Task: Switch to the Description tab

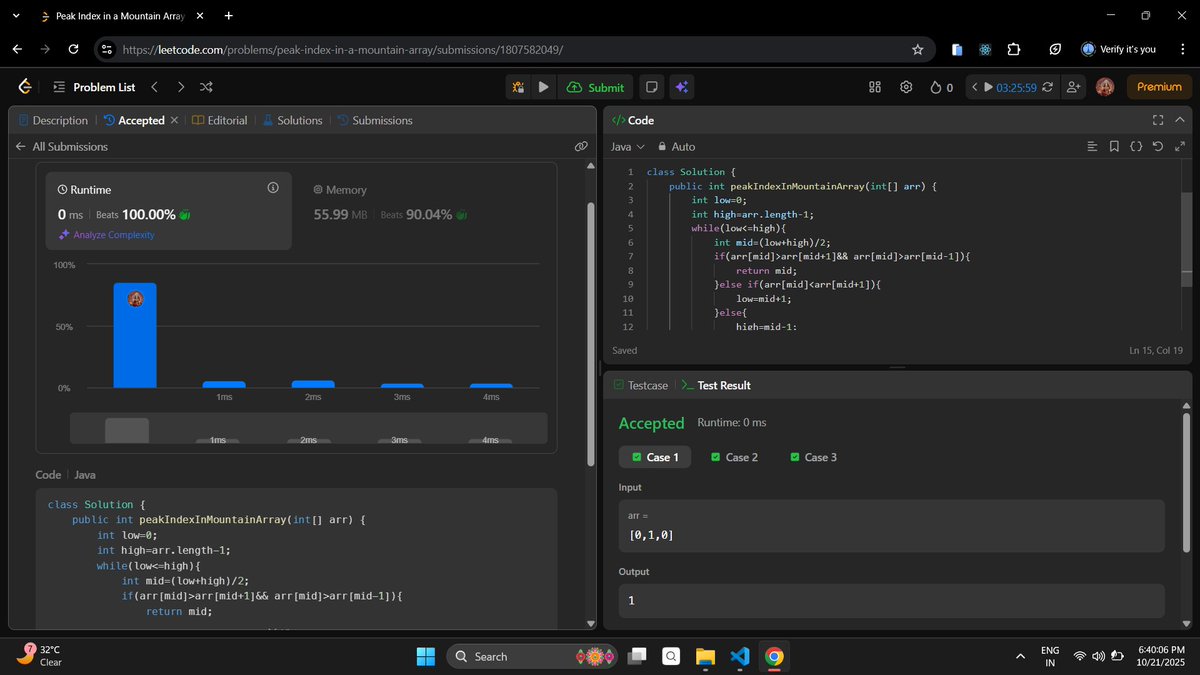Action: coord(53,120)
